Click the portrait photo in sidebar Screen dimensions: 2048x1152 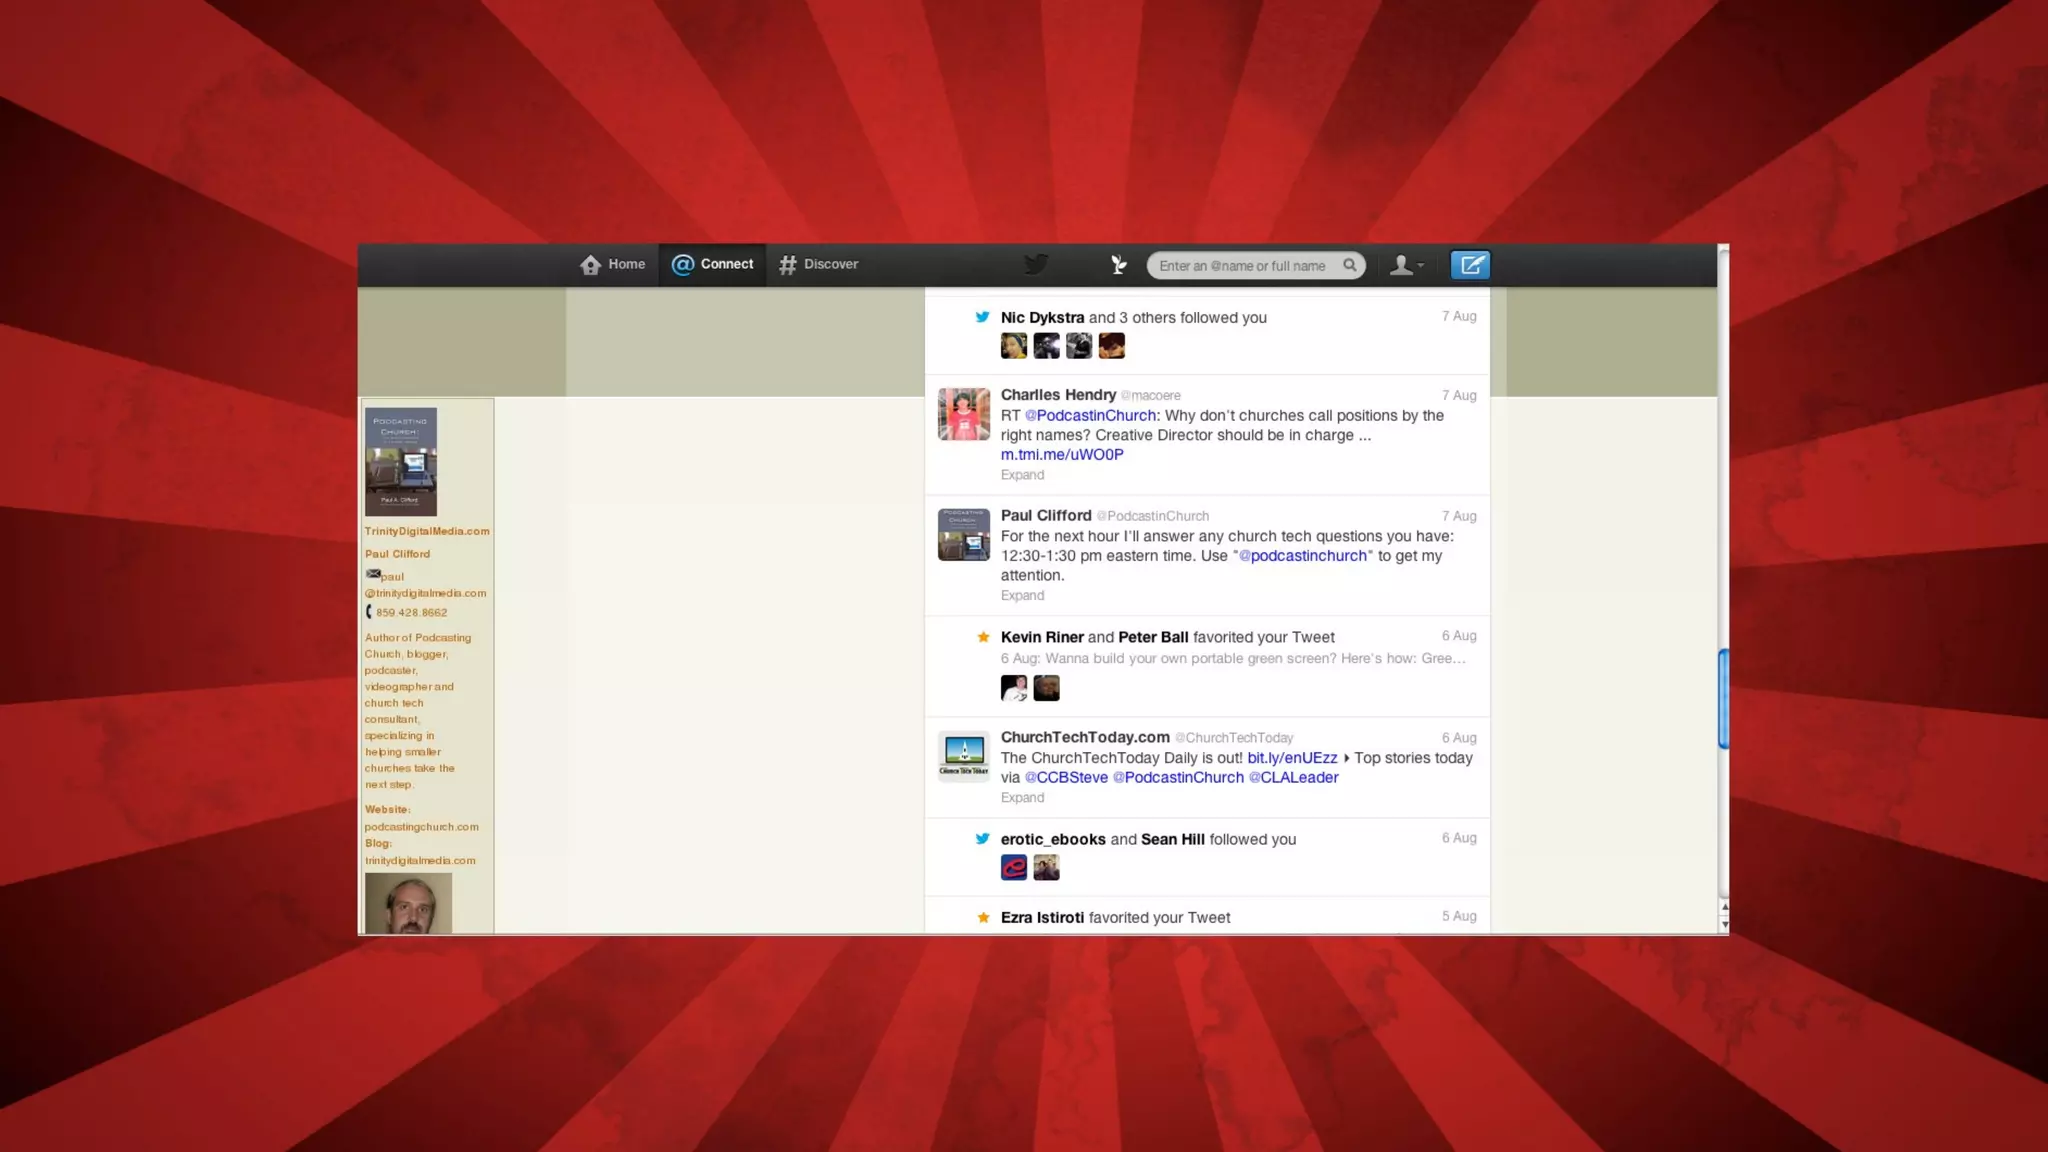pos(408,904)
